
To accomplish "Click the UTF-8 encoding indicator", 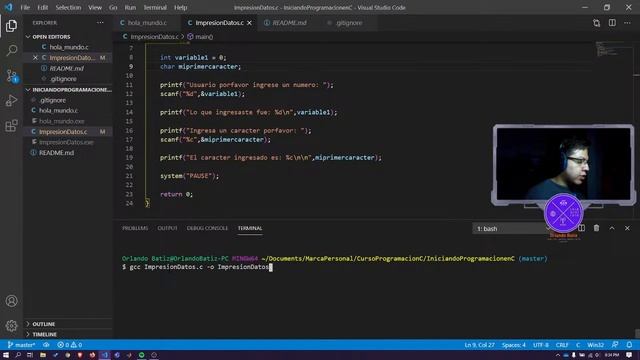I will [x=541, y=345].
